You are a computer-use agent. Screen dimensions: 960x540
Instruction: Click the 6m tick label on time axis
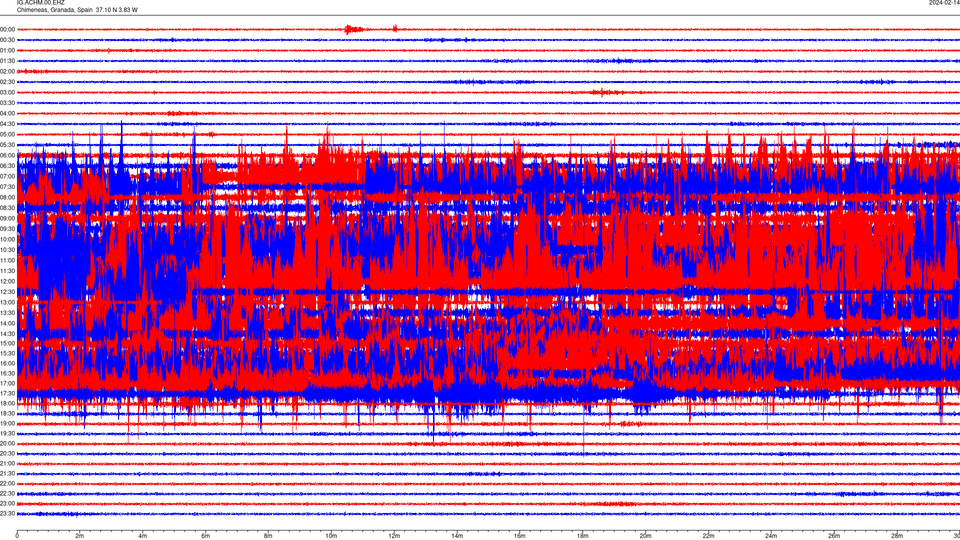[x=206, y=536]
